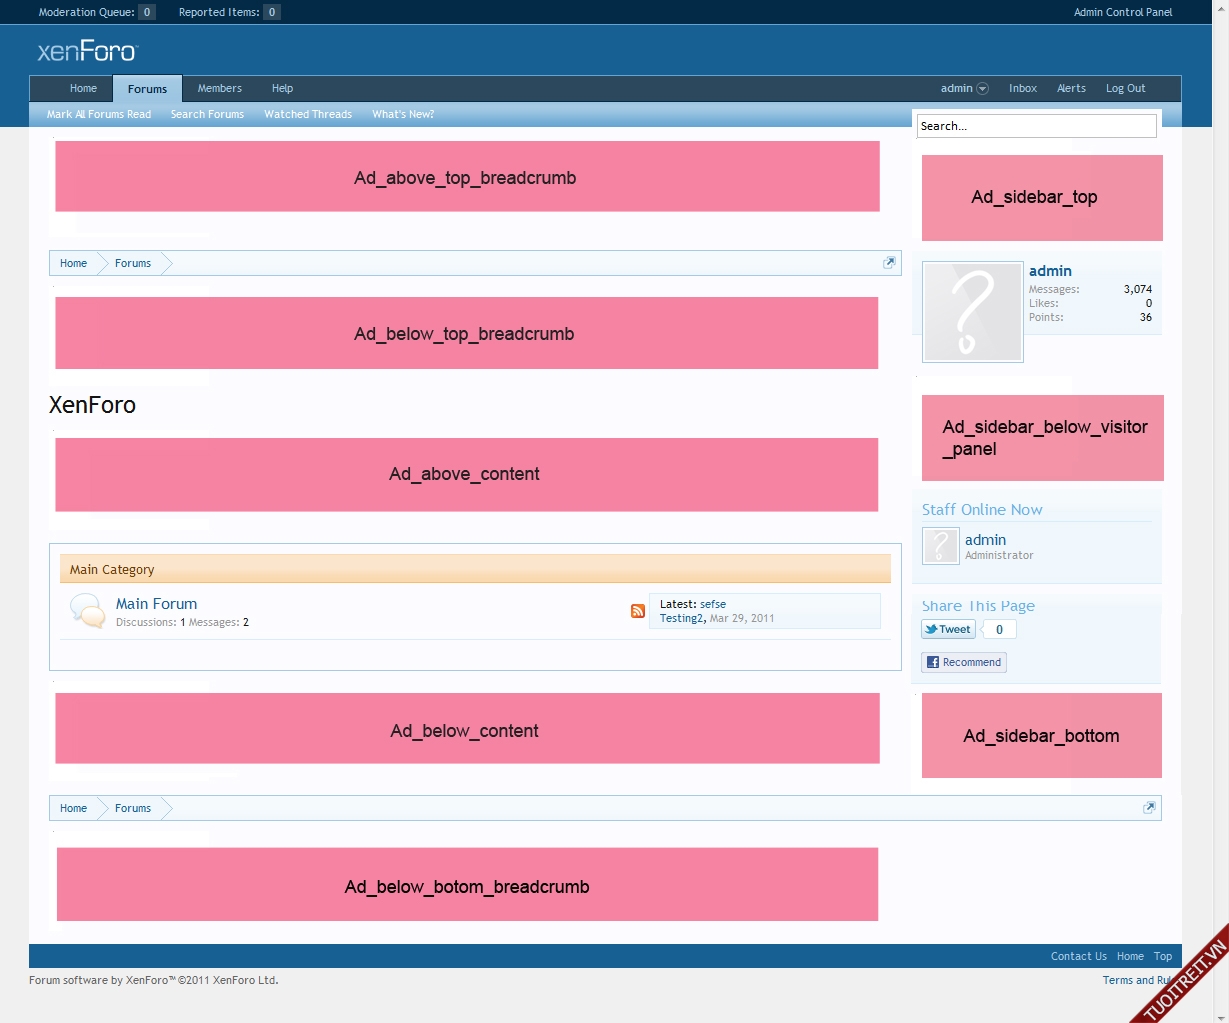1229x1023 pixels.
Task: Open the Members tab
Action: point(219,89)
